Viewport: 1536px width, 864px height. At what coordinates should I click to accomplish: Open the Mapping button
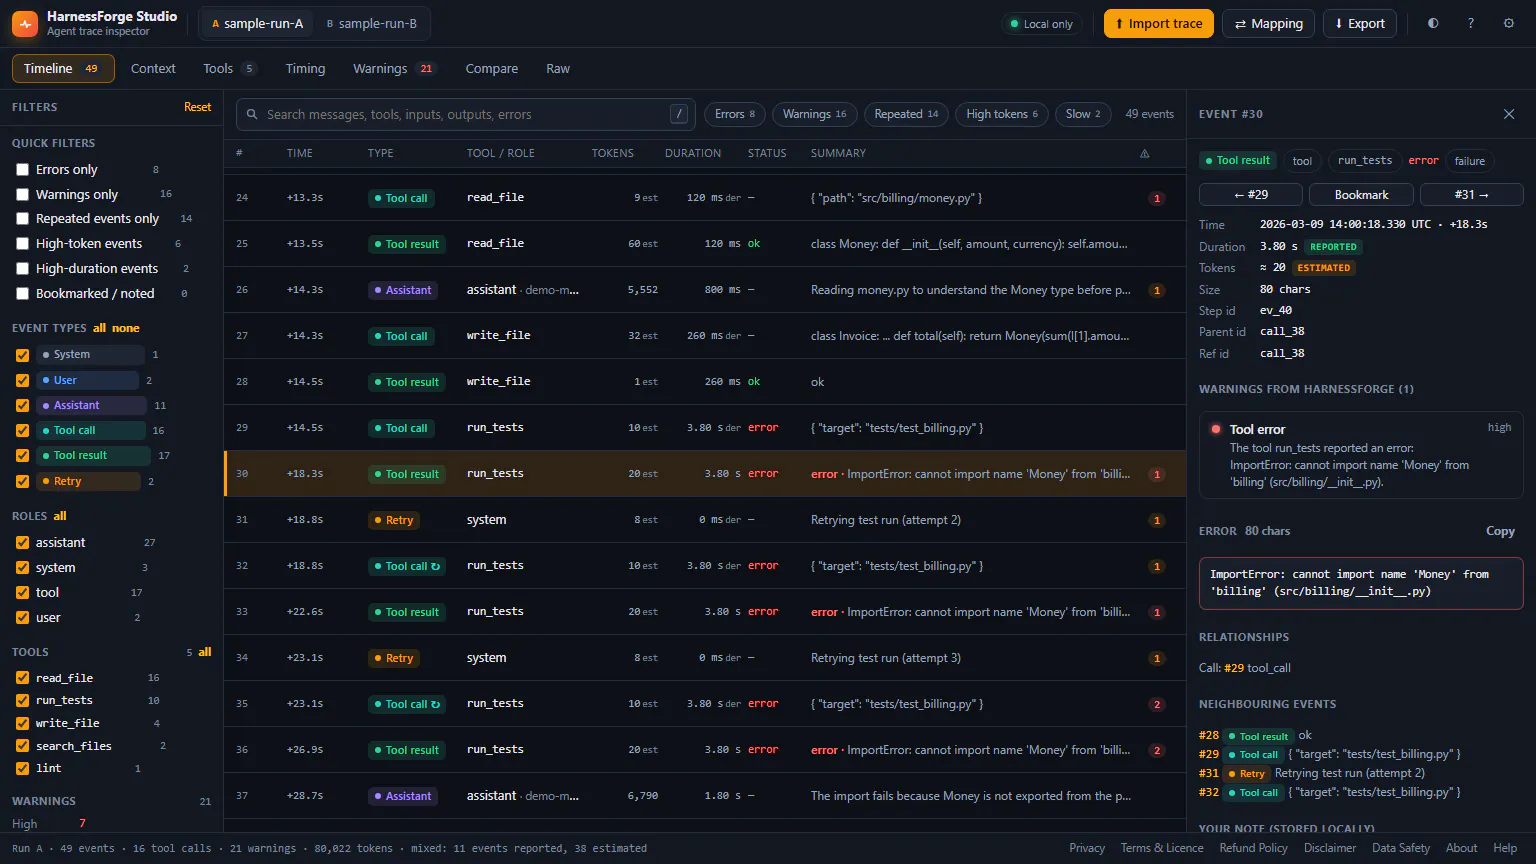pyautogui.click(x=1268, y=24)
